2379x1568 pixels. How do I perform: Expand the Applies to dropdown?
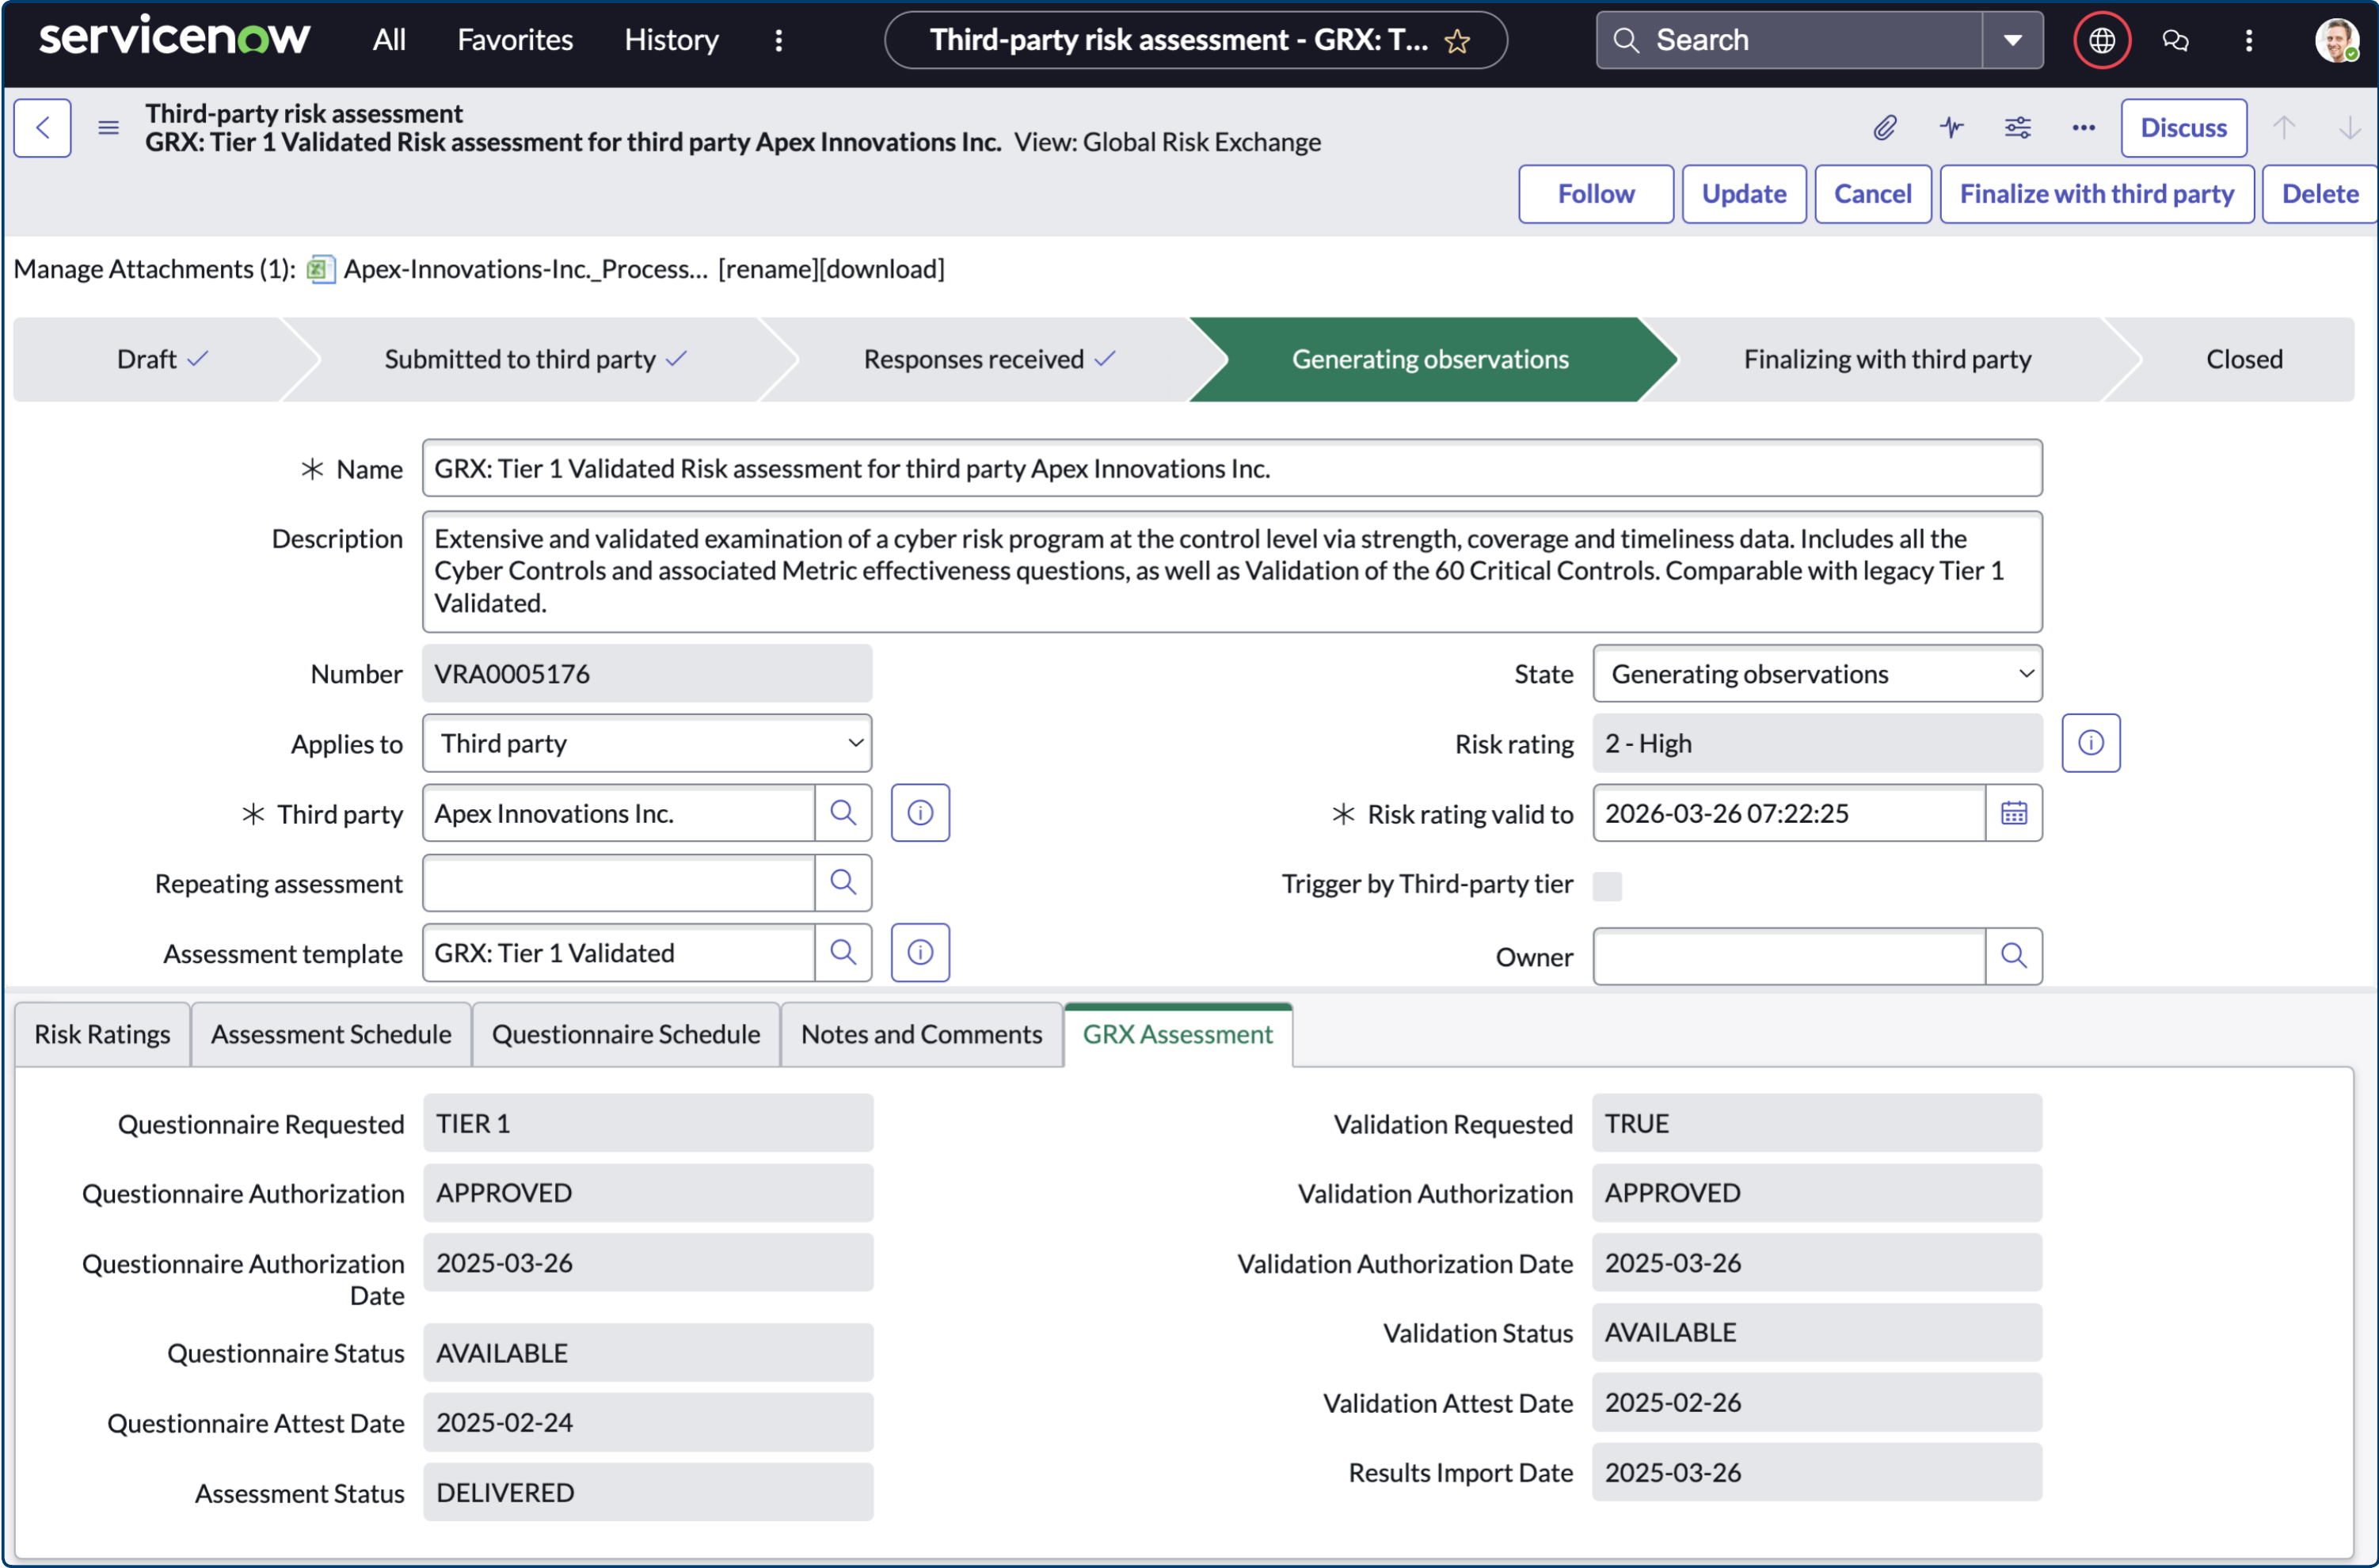(x=647, y=743)
